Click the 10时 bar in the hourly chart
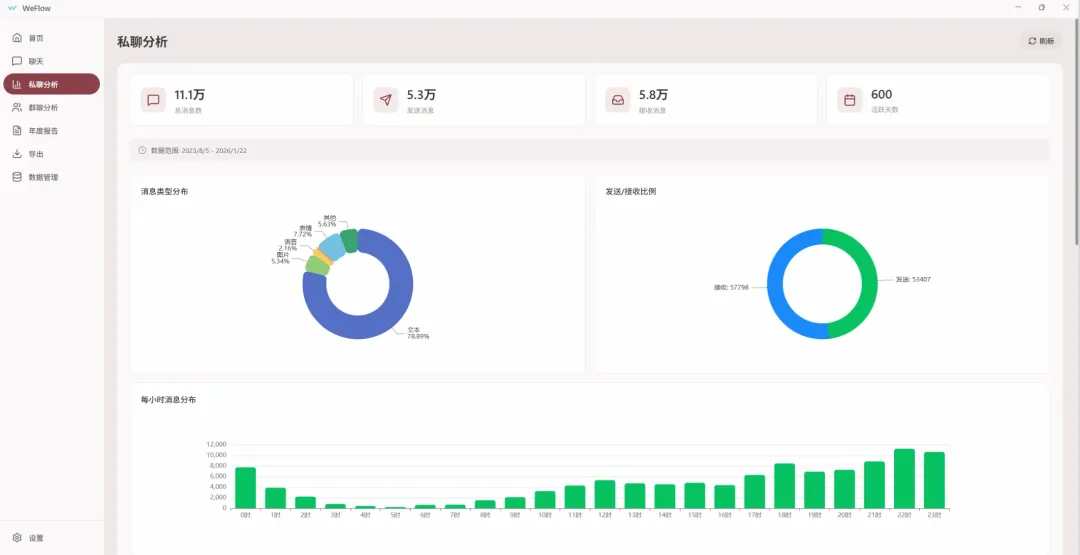Viewport: 1080px width, 555px height. click(x=545, y=500)
